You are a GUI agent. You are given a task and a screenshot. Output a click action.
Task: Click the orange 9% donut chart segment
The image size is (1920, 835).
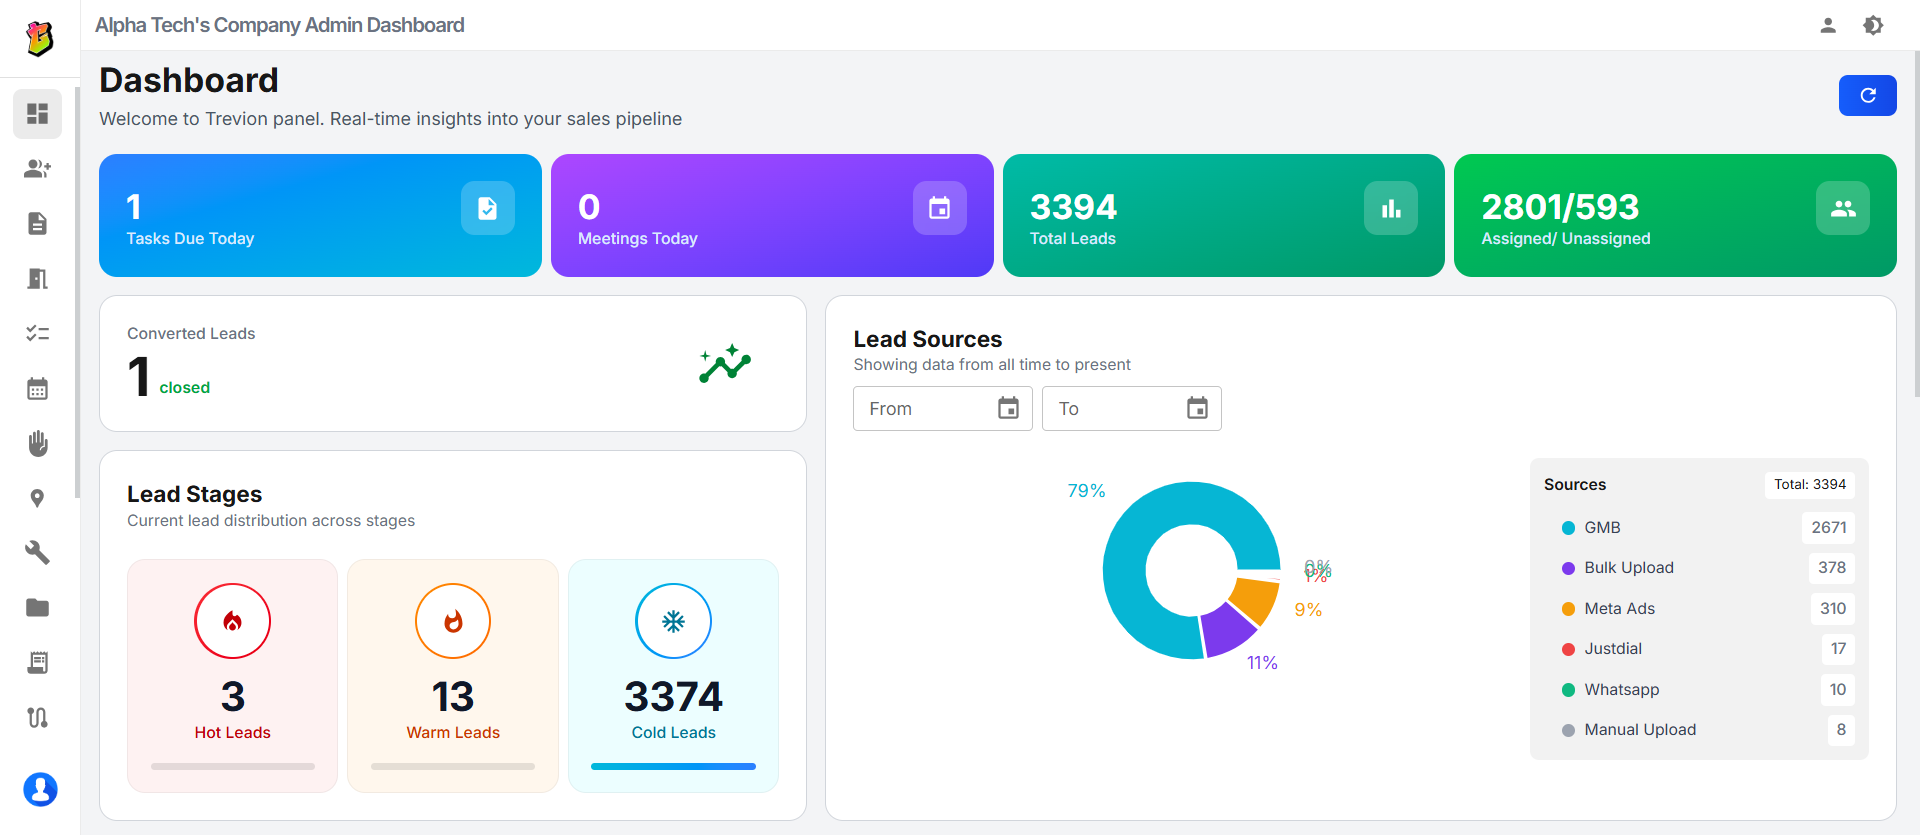point(1256,599)
